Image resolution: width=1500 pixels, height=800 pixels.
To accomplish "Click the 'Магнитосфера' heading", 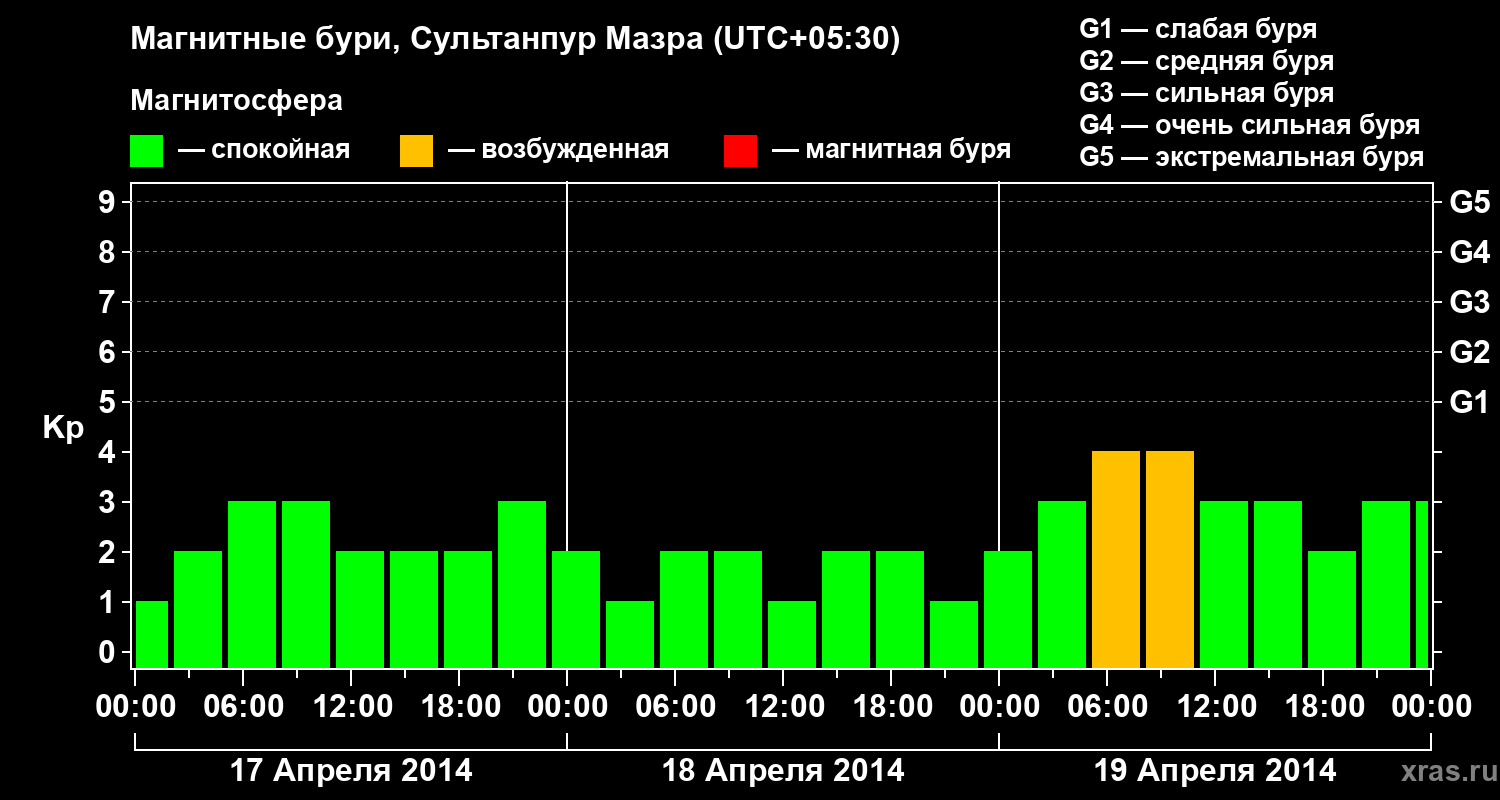I will coord(237,101).
